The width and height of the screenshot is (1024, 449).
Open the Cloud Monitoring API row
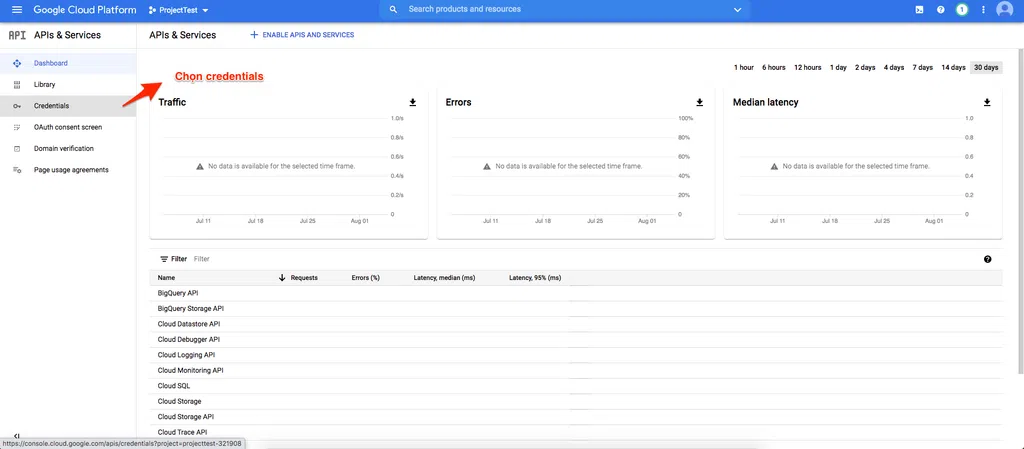point(576,370)
